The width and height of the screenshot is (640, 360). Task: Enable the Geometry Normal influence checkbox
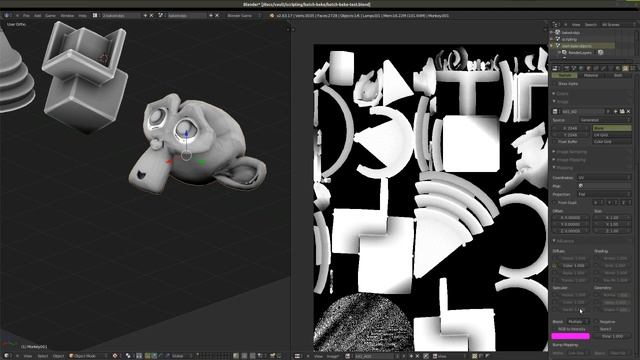point(597,295)
